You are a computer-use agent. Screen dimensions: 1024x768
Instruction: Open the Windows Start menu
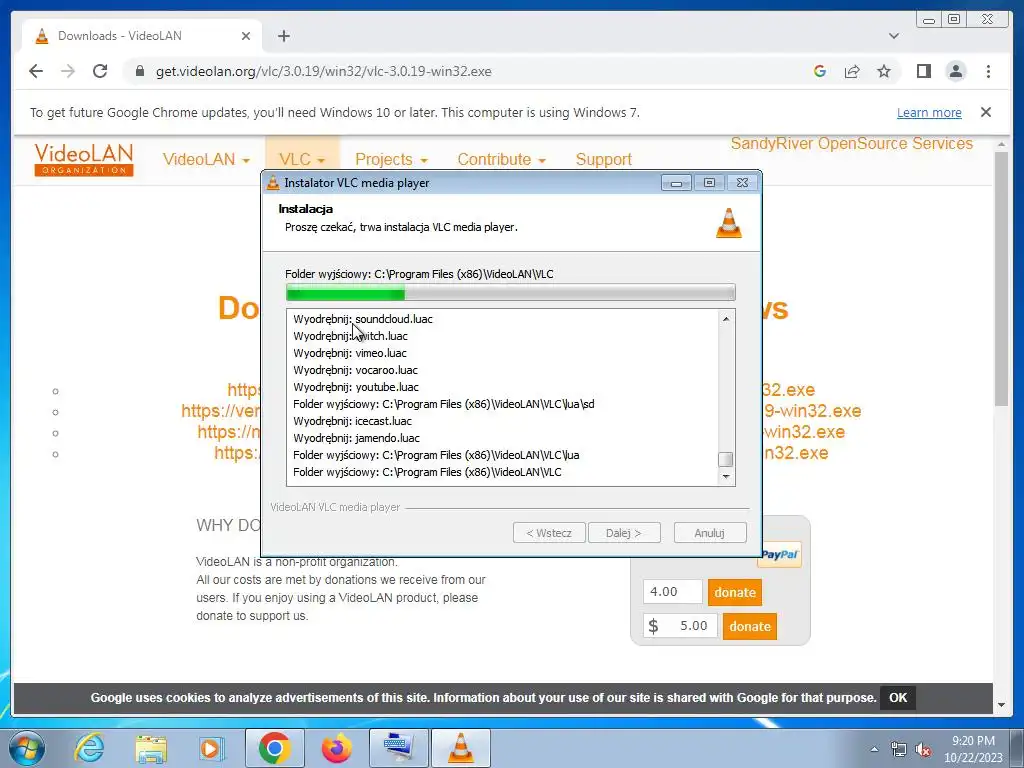[x=27, y=748]
